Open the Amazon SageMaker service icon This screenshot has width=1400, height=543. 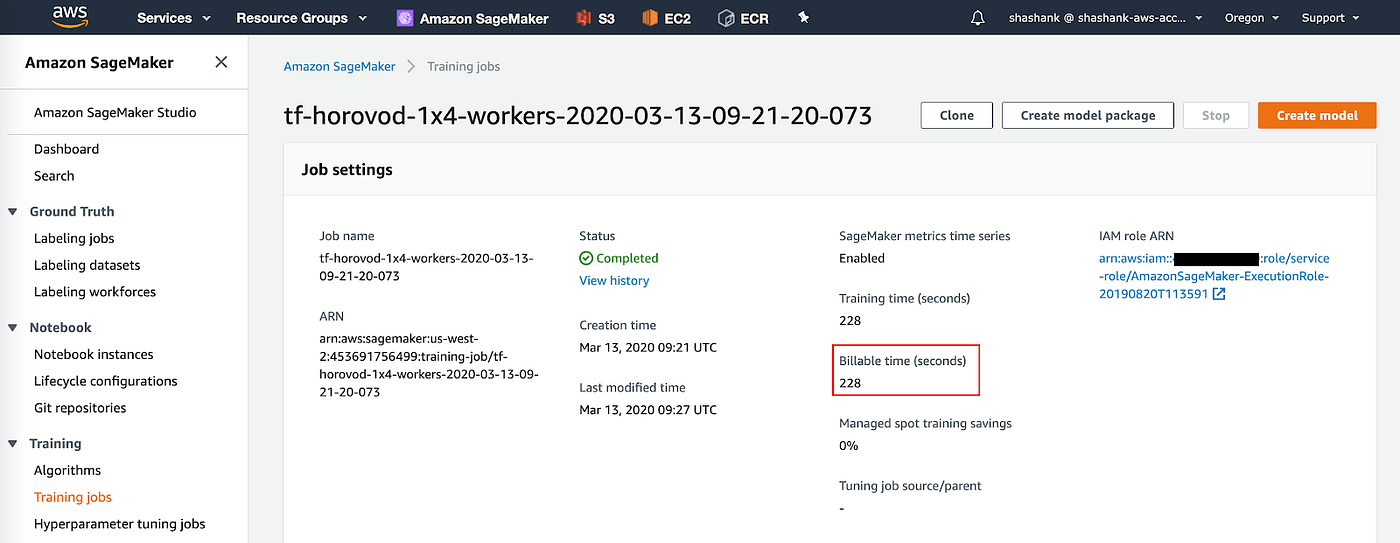pos(405,18)
